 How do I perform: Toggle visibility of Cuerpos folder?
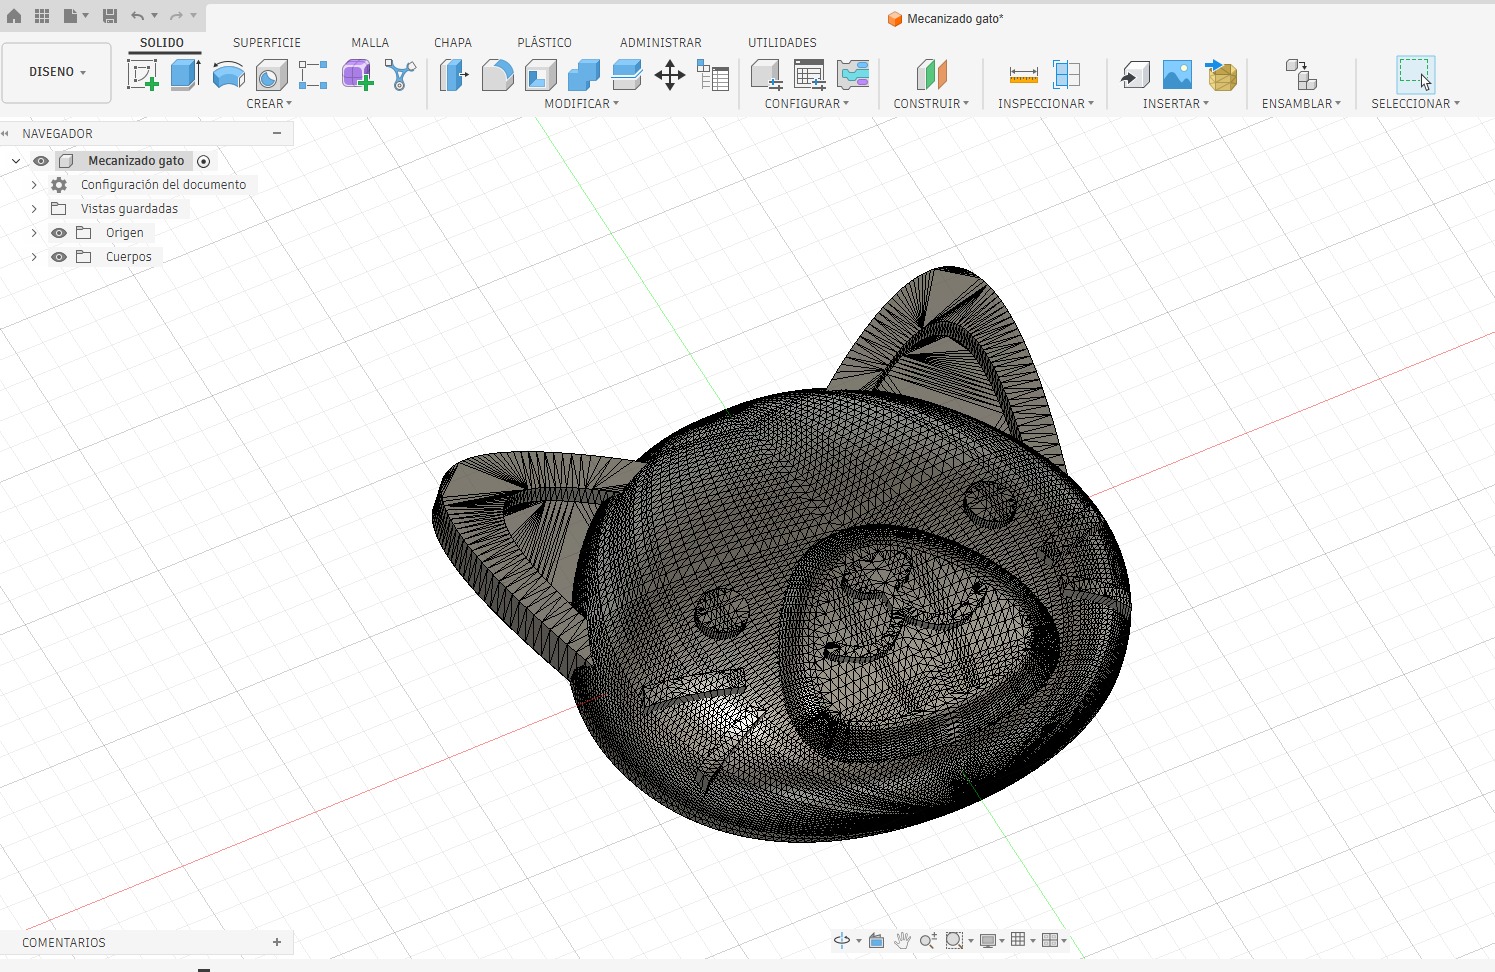tap(59, 257)
